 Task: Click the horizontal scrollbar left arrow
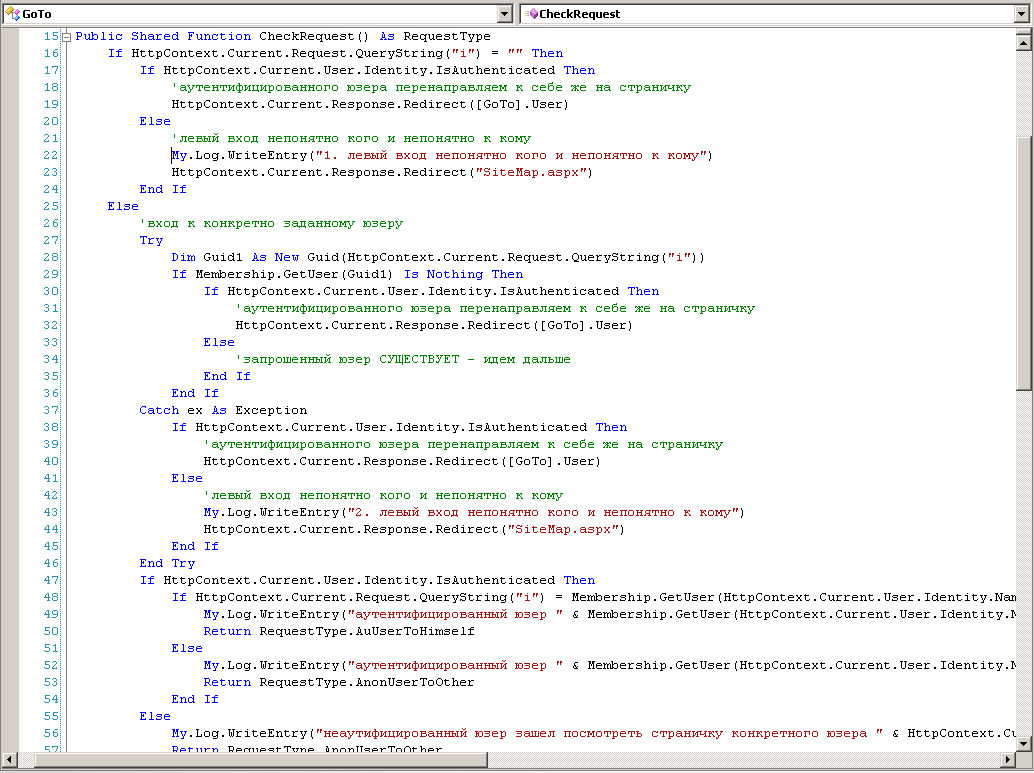pyautogui.click(x=10, y=760)
